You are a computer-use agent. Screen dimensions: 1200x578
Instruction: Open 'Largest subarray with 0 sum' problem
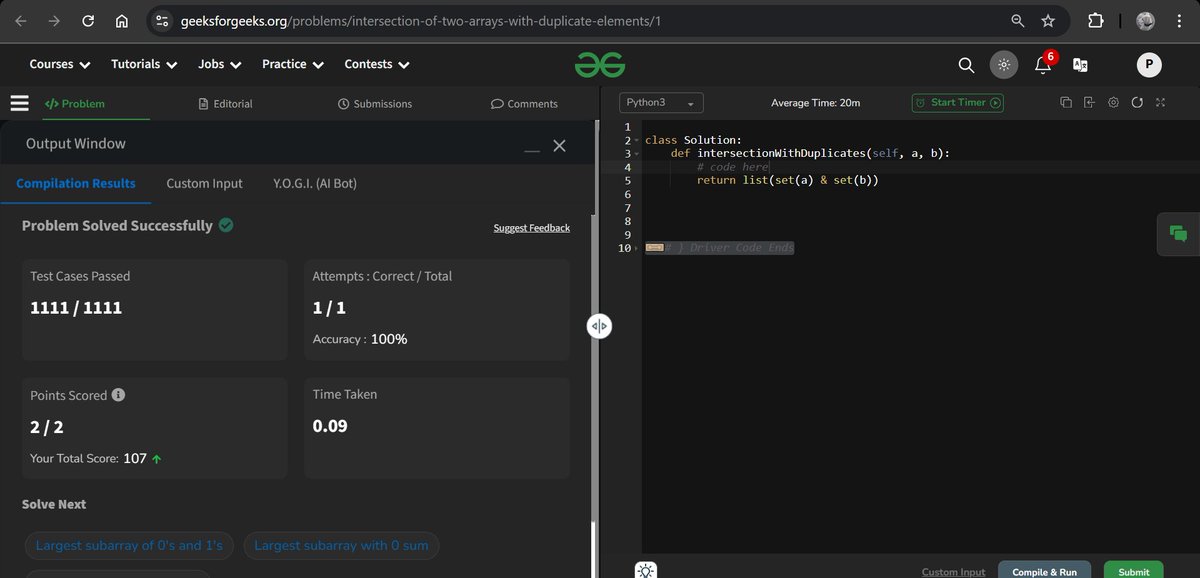click(x=341, y=545)
